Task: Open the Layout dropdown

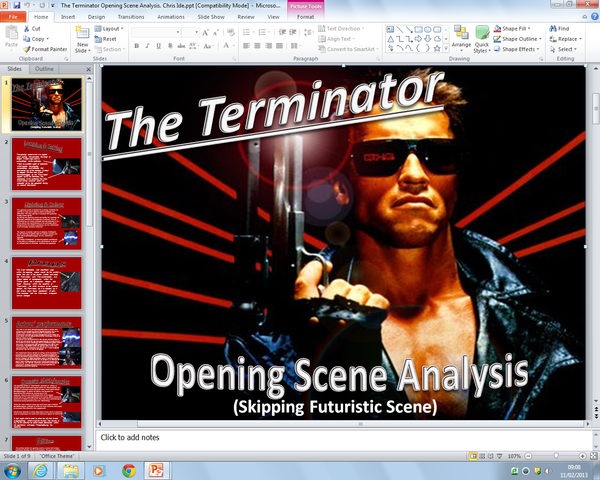Action: pos(109,29)
